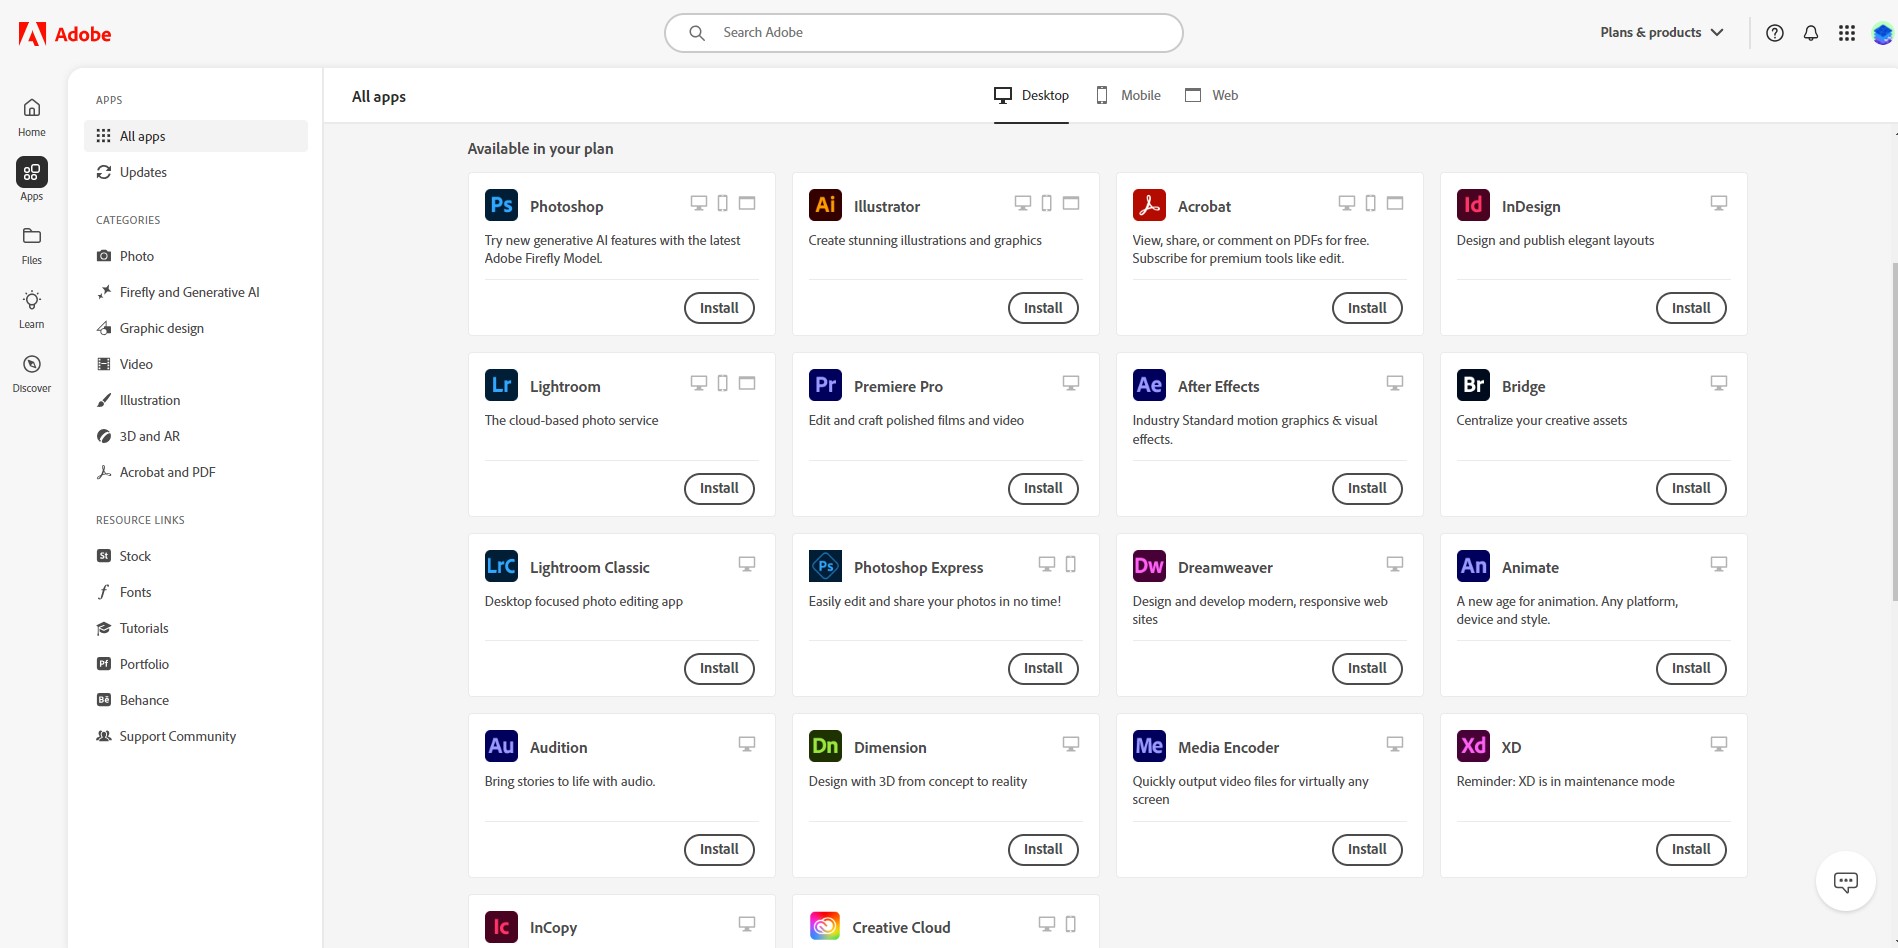Open Files in the left rail
The width and height of the screenshot is (1898, 948).
point(32,245)
